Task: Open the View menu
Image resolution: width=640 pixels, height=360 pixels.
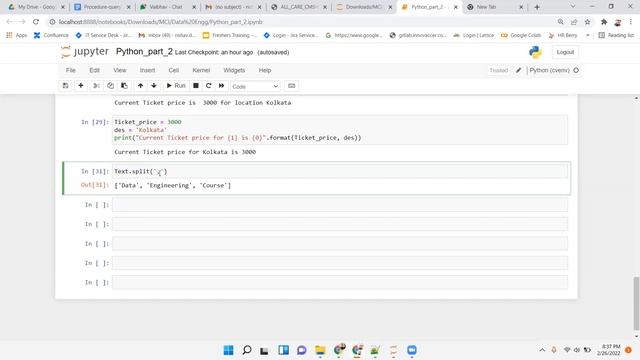Action: (120, 70)
